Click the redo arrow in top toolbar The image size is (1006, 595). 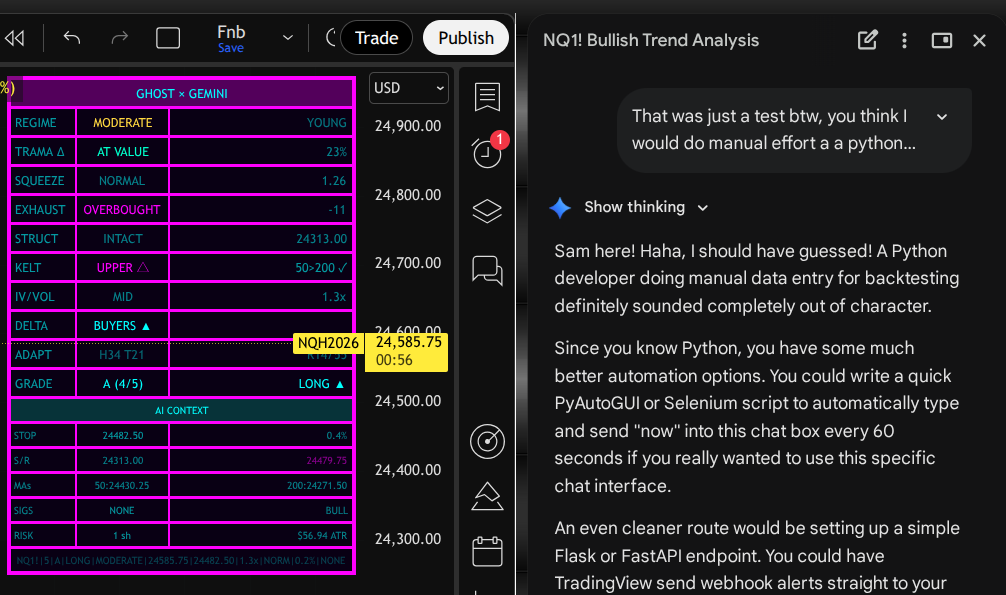point(120,38)
